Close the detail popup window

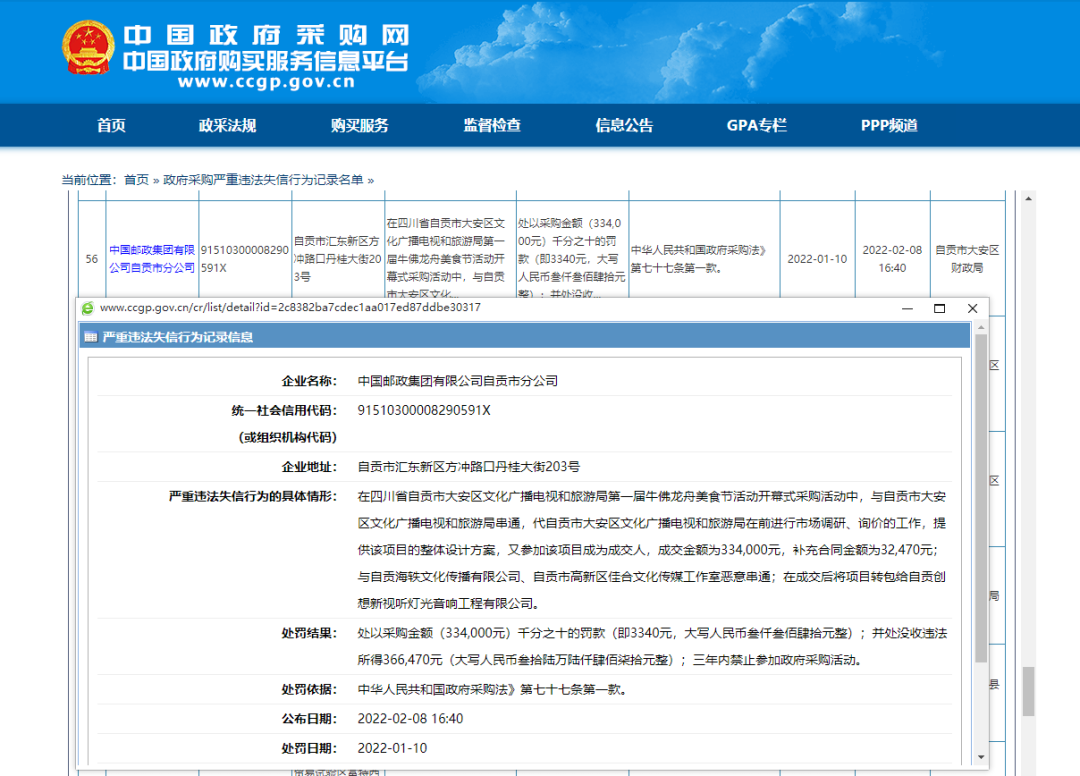tap(972, 308)
